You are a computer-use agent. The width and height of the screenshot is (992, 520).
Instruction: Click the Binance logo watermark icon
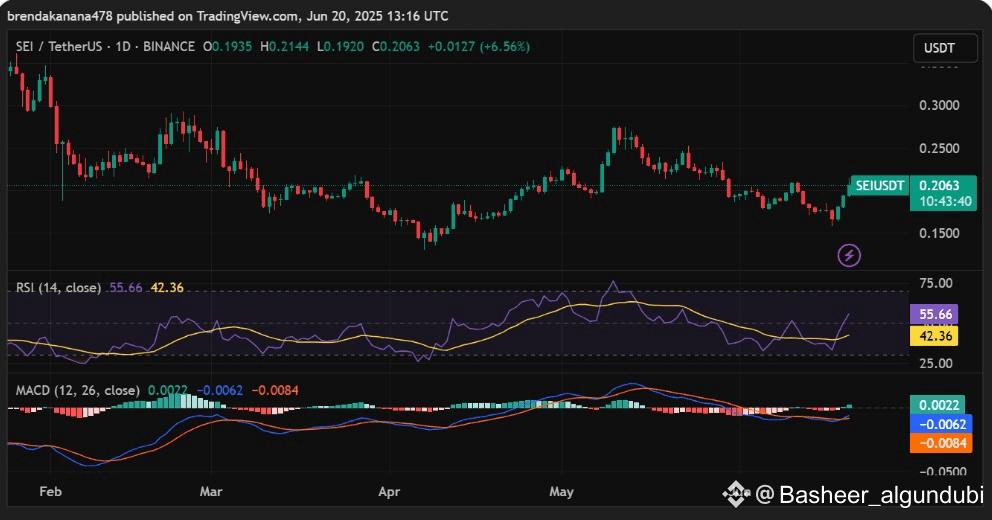[737, 493]
